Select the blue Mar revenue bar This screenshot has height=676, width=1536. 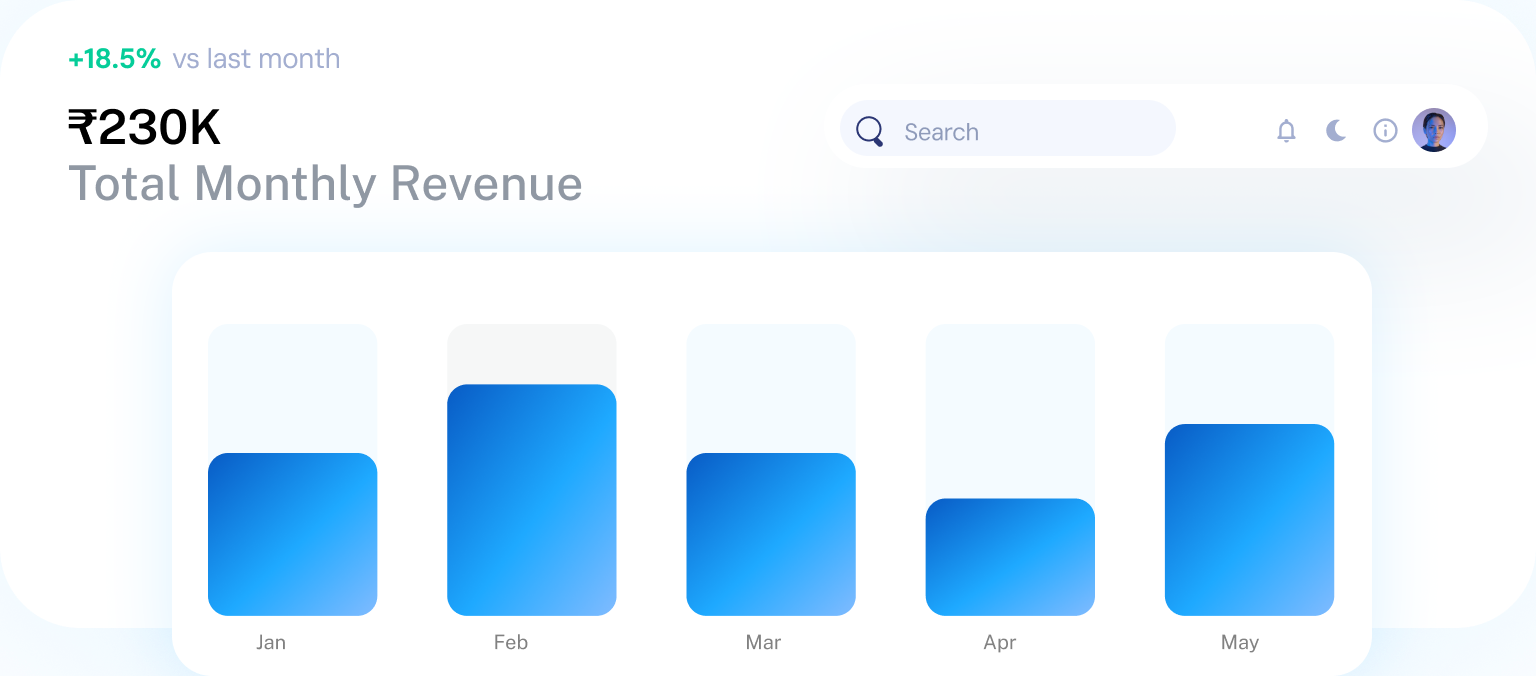click(x=770, y=534)
